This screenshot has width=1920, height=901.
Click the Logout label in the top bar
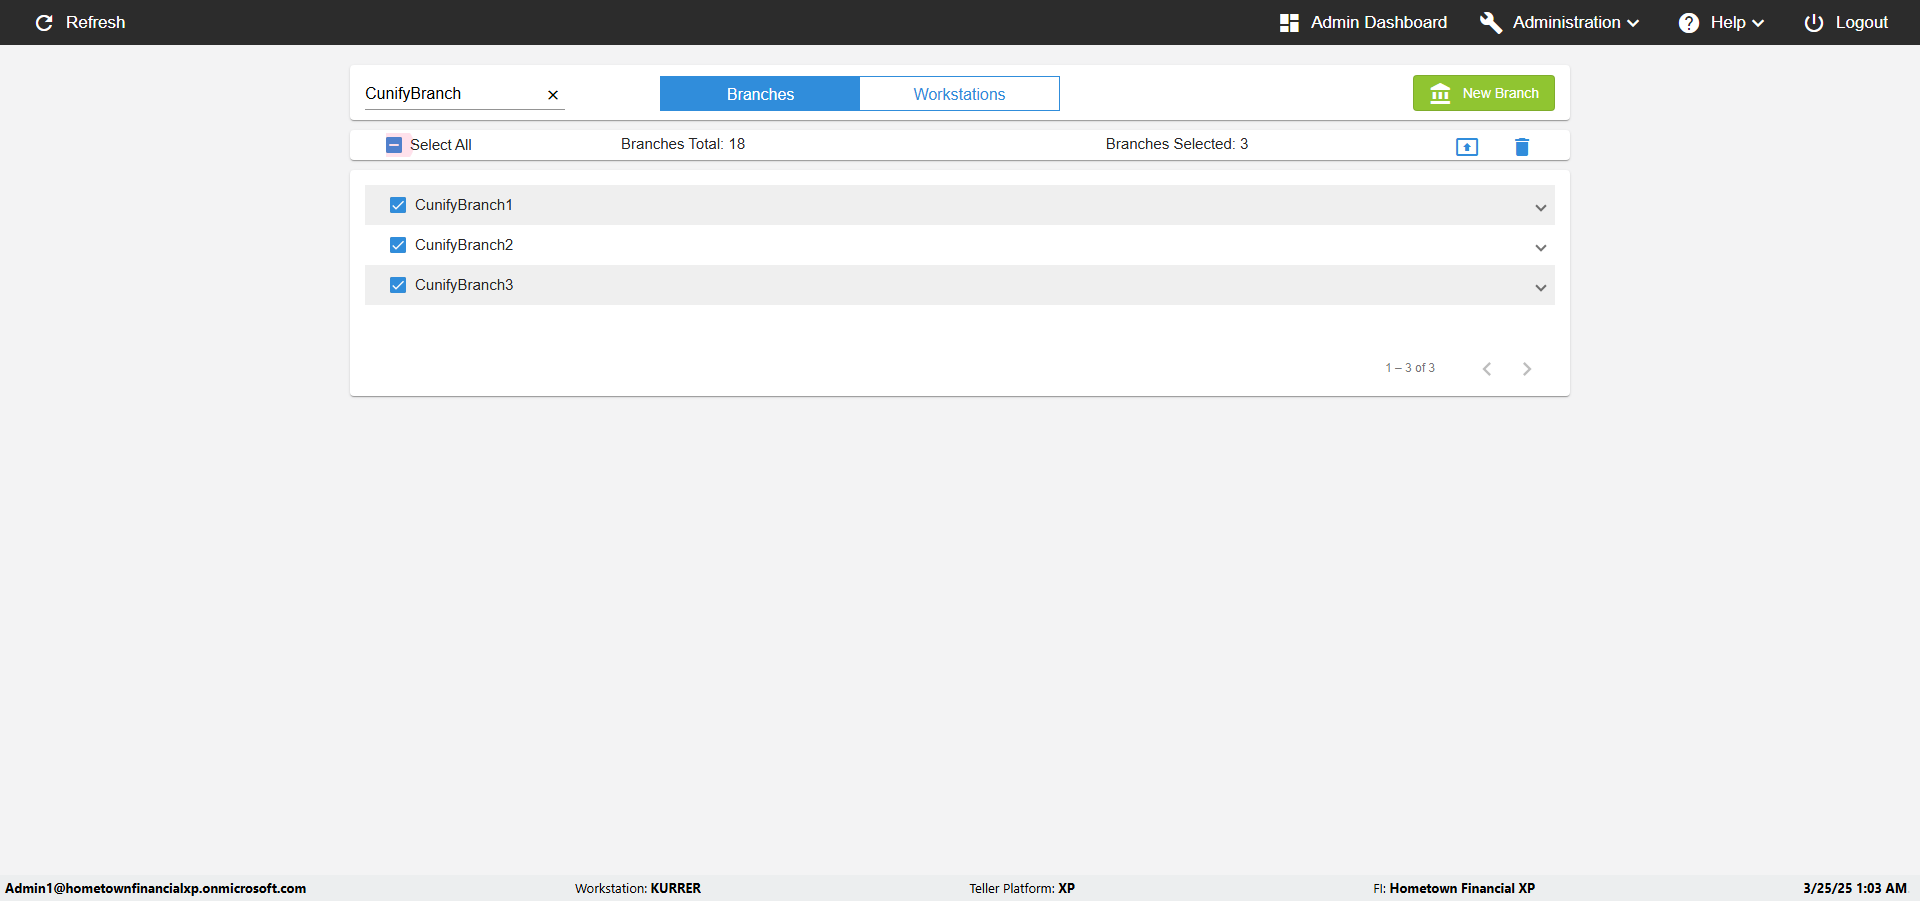[x=1862, y=22]
